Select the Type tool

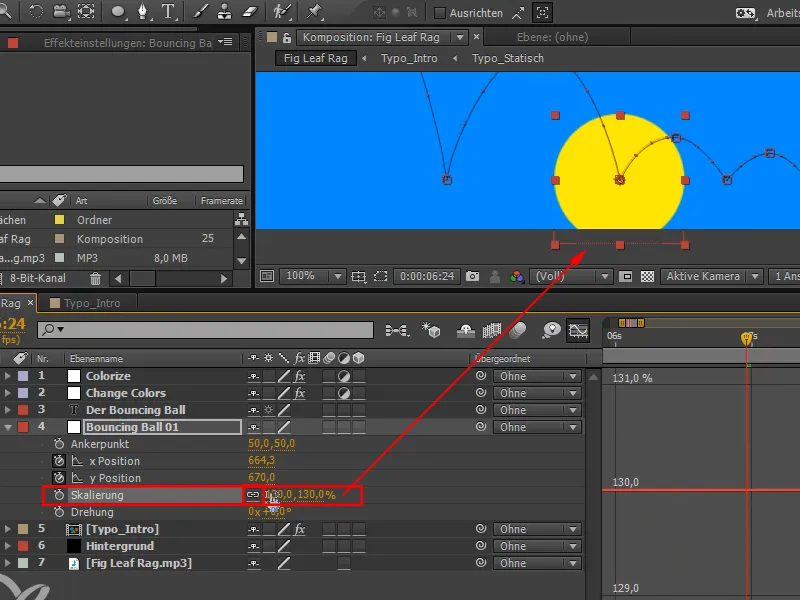(x=166, y=13)
